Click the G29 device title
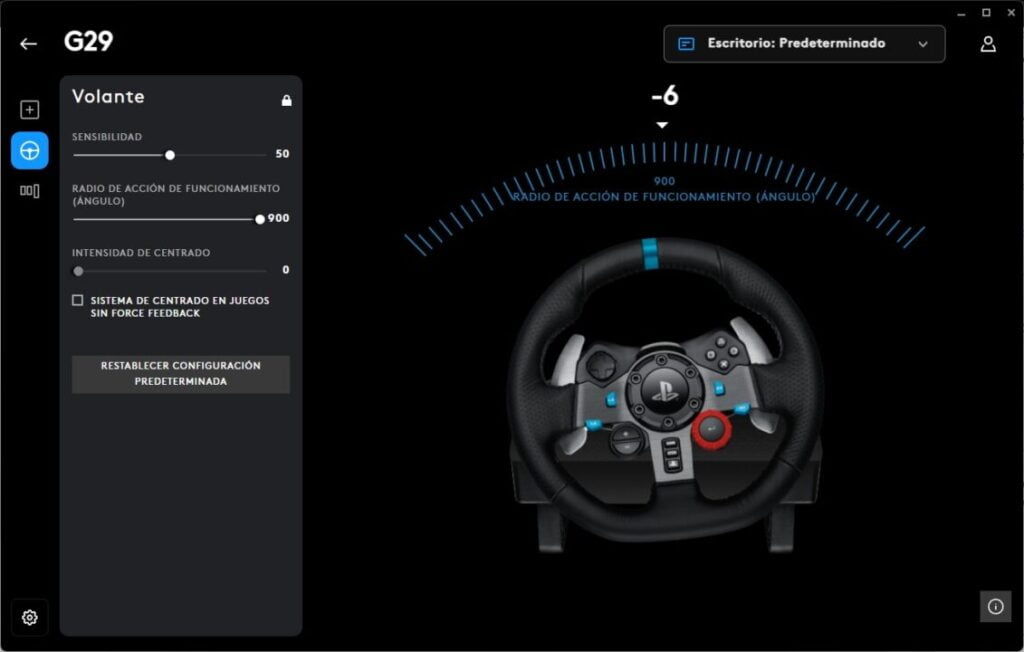Screen dimensions: 1024x652 88,41
